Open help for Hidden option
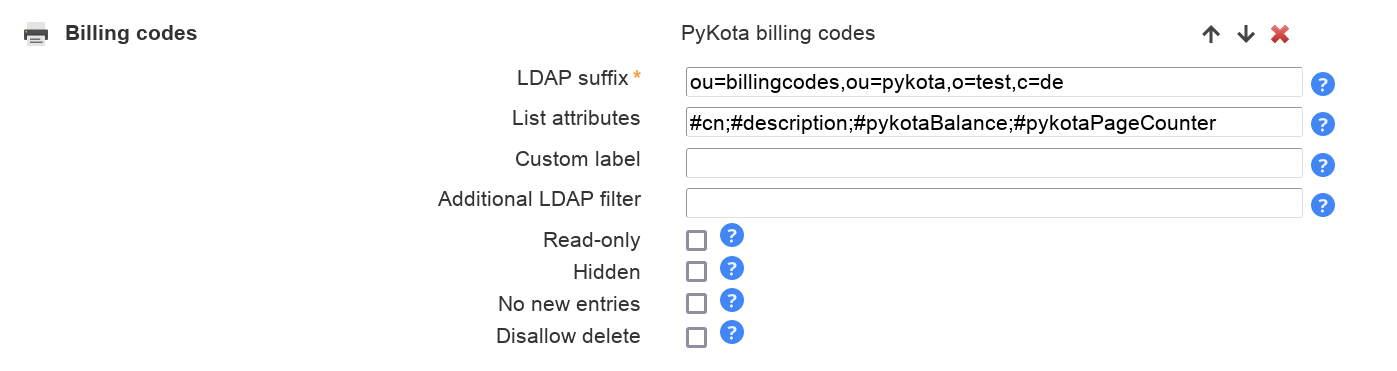Image resolution: width=1397 pixels, height=371 pixels. pos(732,268)
